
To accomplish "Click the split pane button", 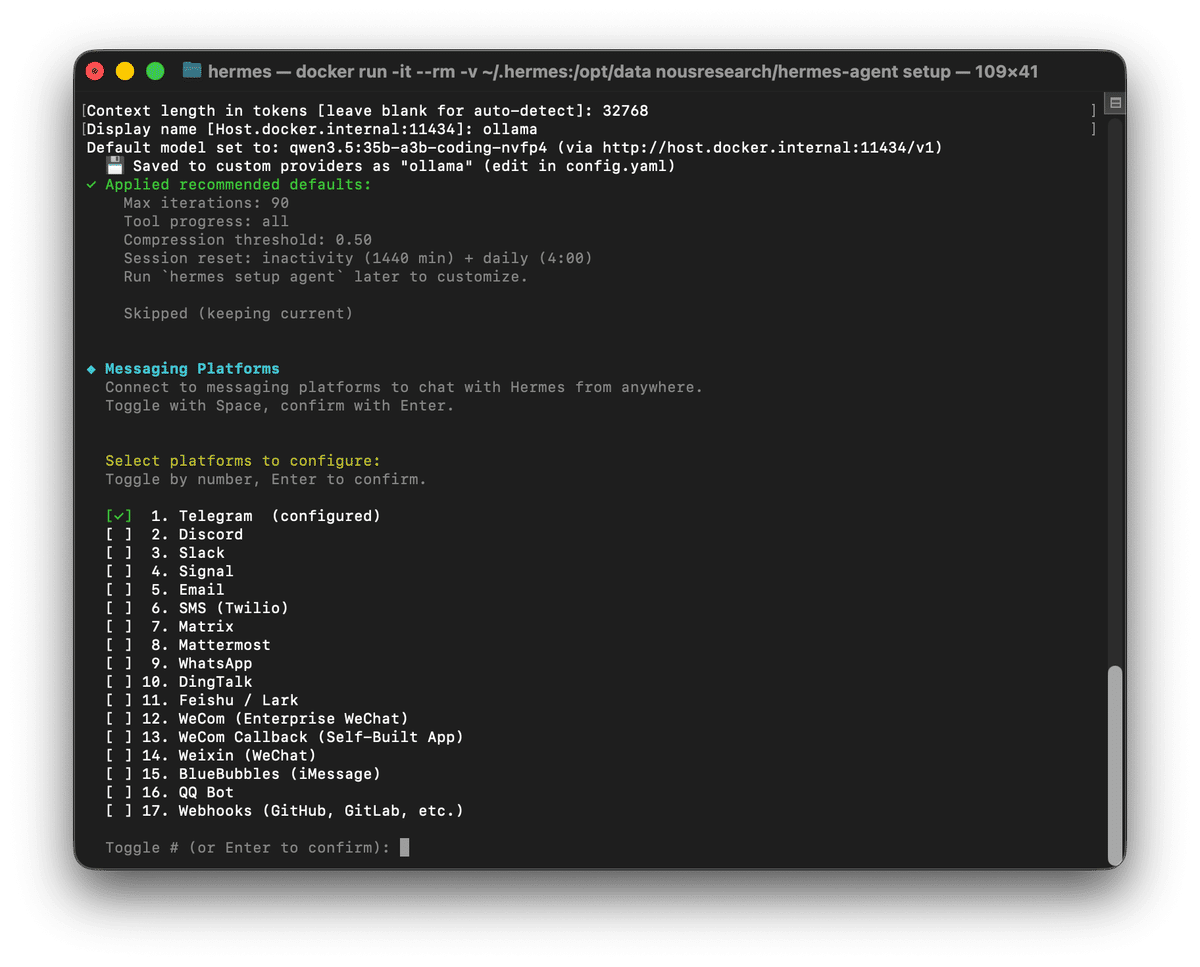I will point(1115,103).
